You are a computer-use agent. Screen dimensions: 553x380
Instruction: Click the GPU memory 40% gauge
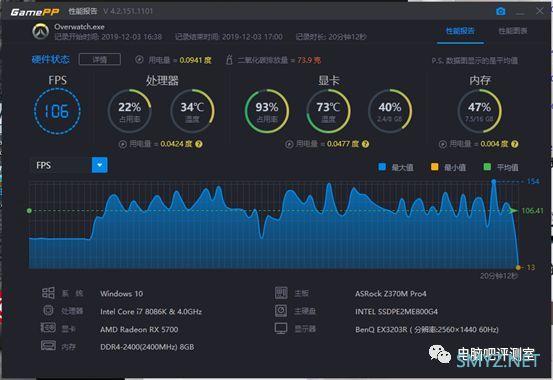click(x=390, y=111)
